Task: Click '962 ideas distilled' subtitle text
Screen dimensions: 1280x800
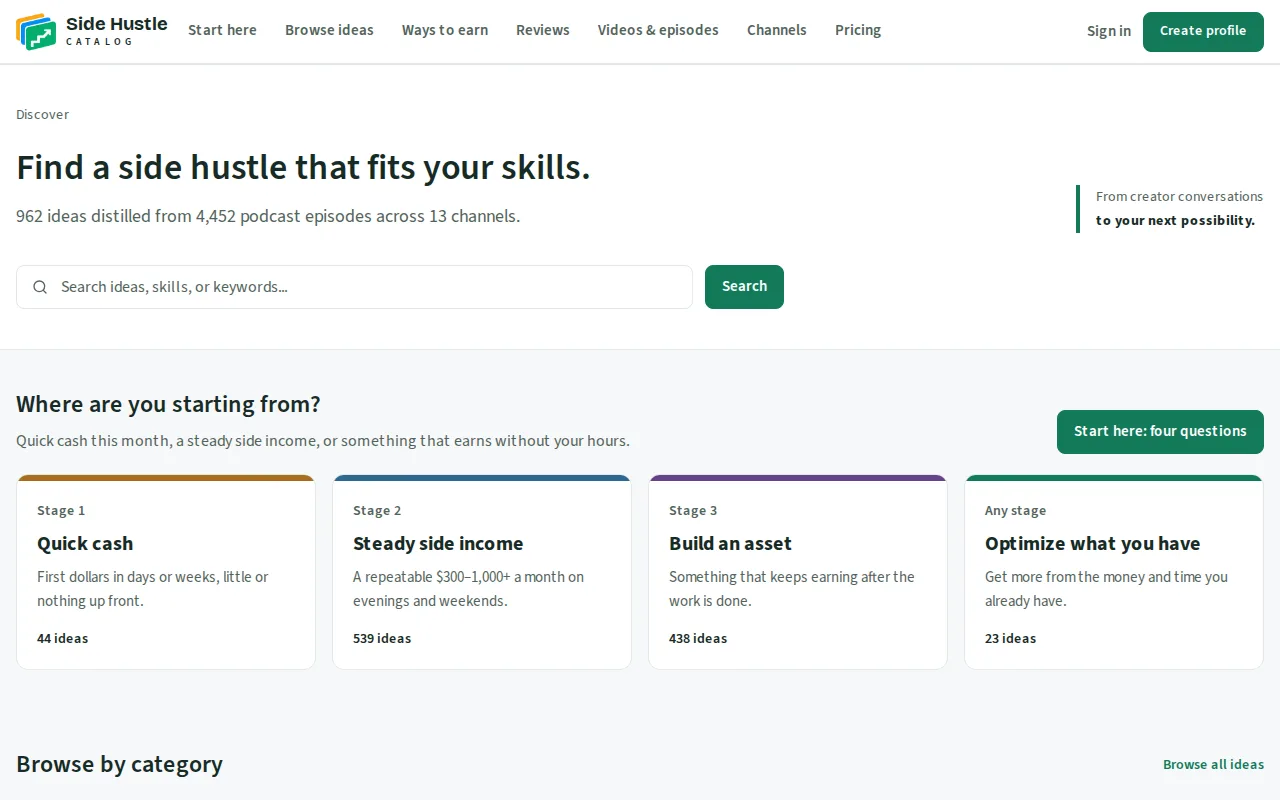Action: [268, 216]
